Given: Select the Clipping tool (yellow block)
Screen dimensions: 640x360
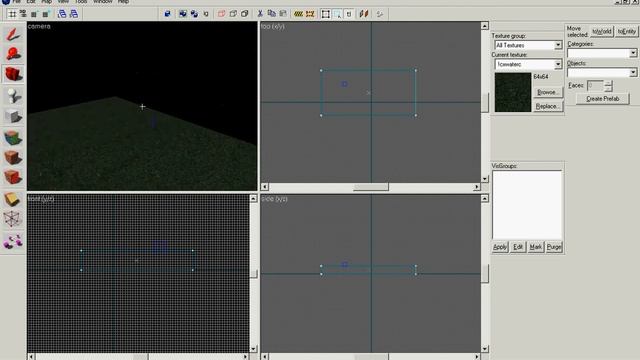Looking at the screenshot, I should (13, 199).
